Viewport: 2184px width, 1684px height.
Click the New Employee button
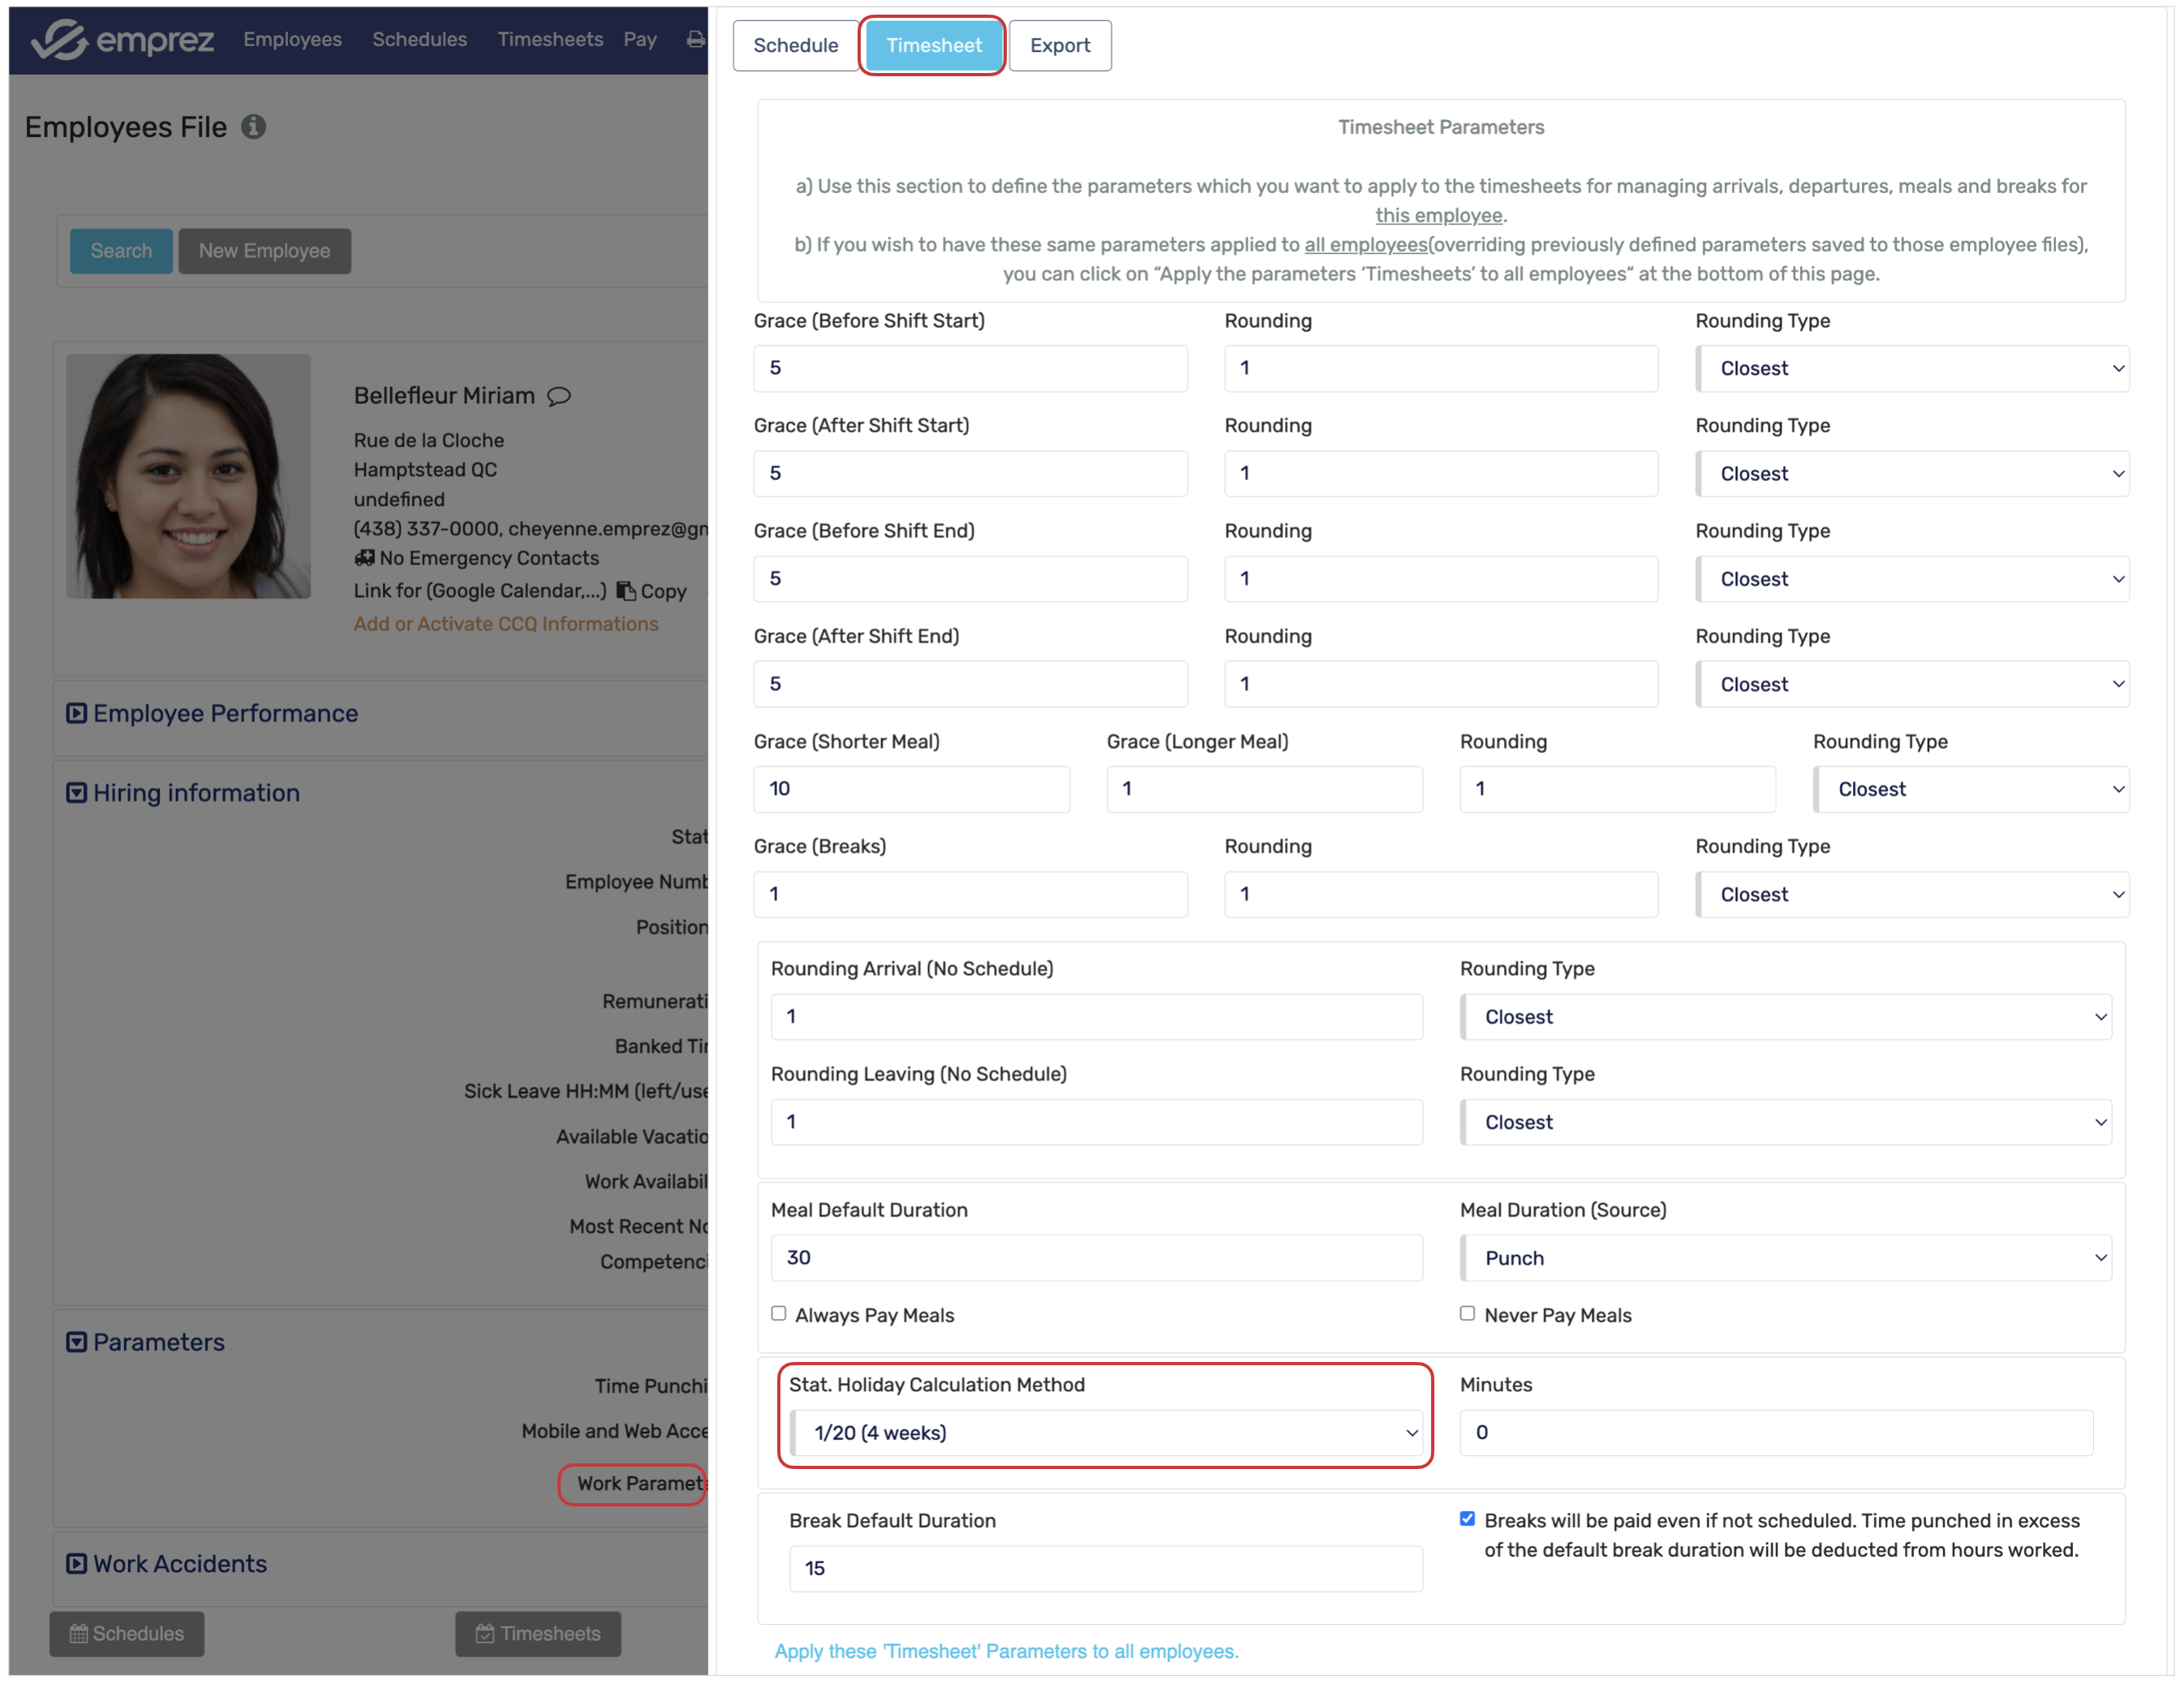point(264,251)
